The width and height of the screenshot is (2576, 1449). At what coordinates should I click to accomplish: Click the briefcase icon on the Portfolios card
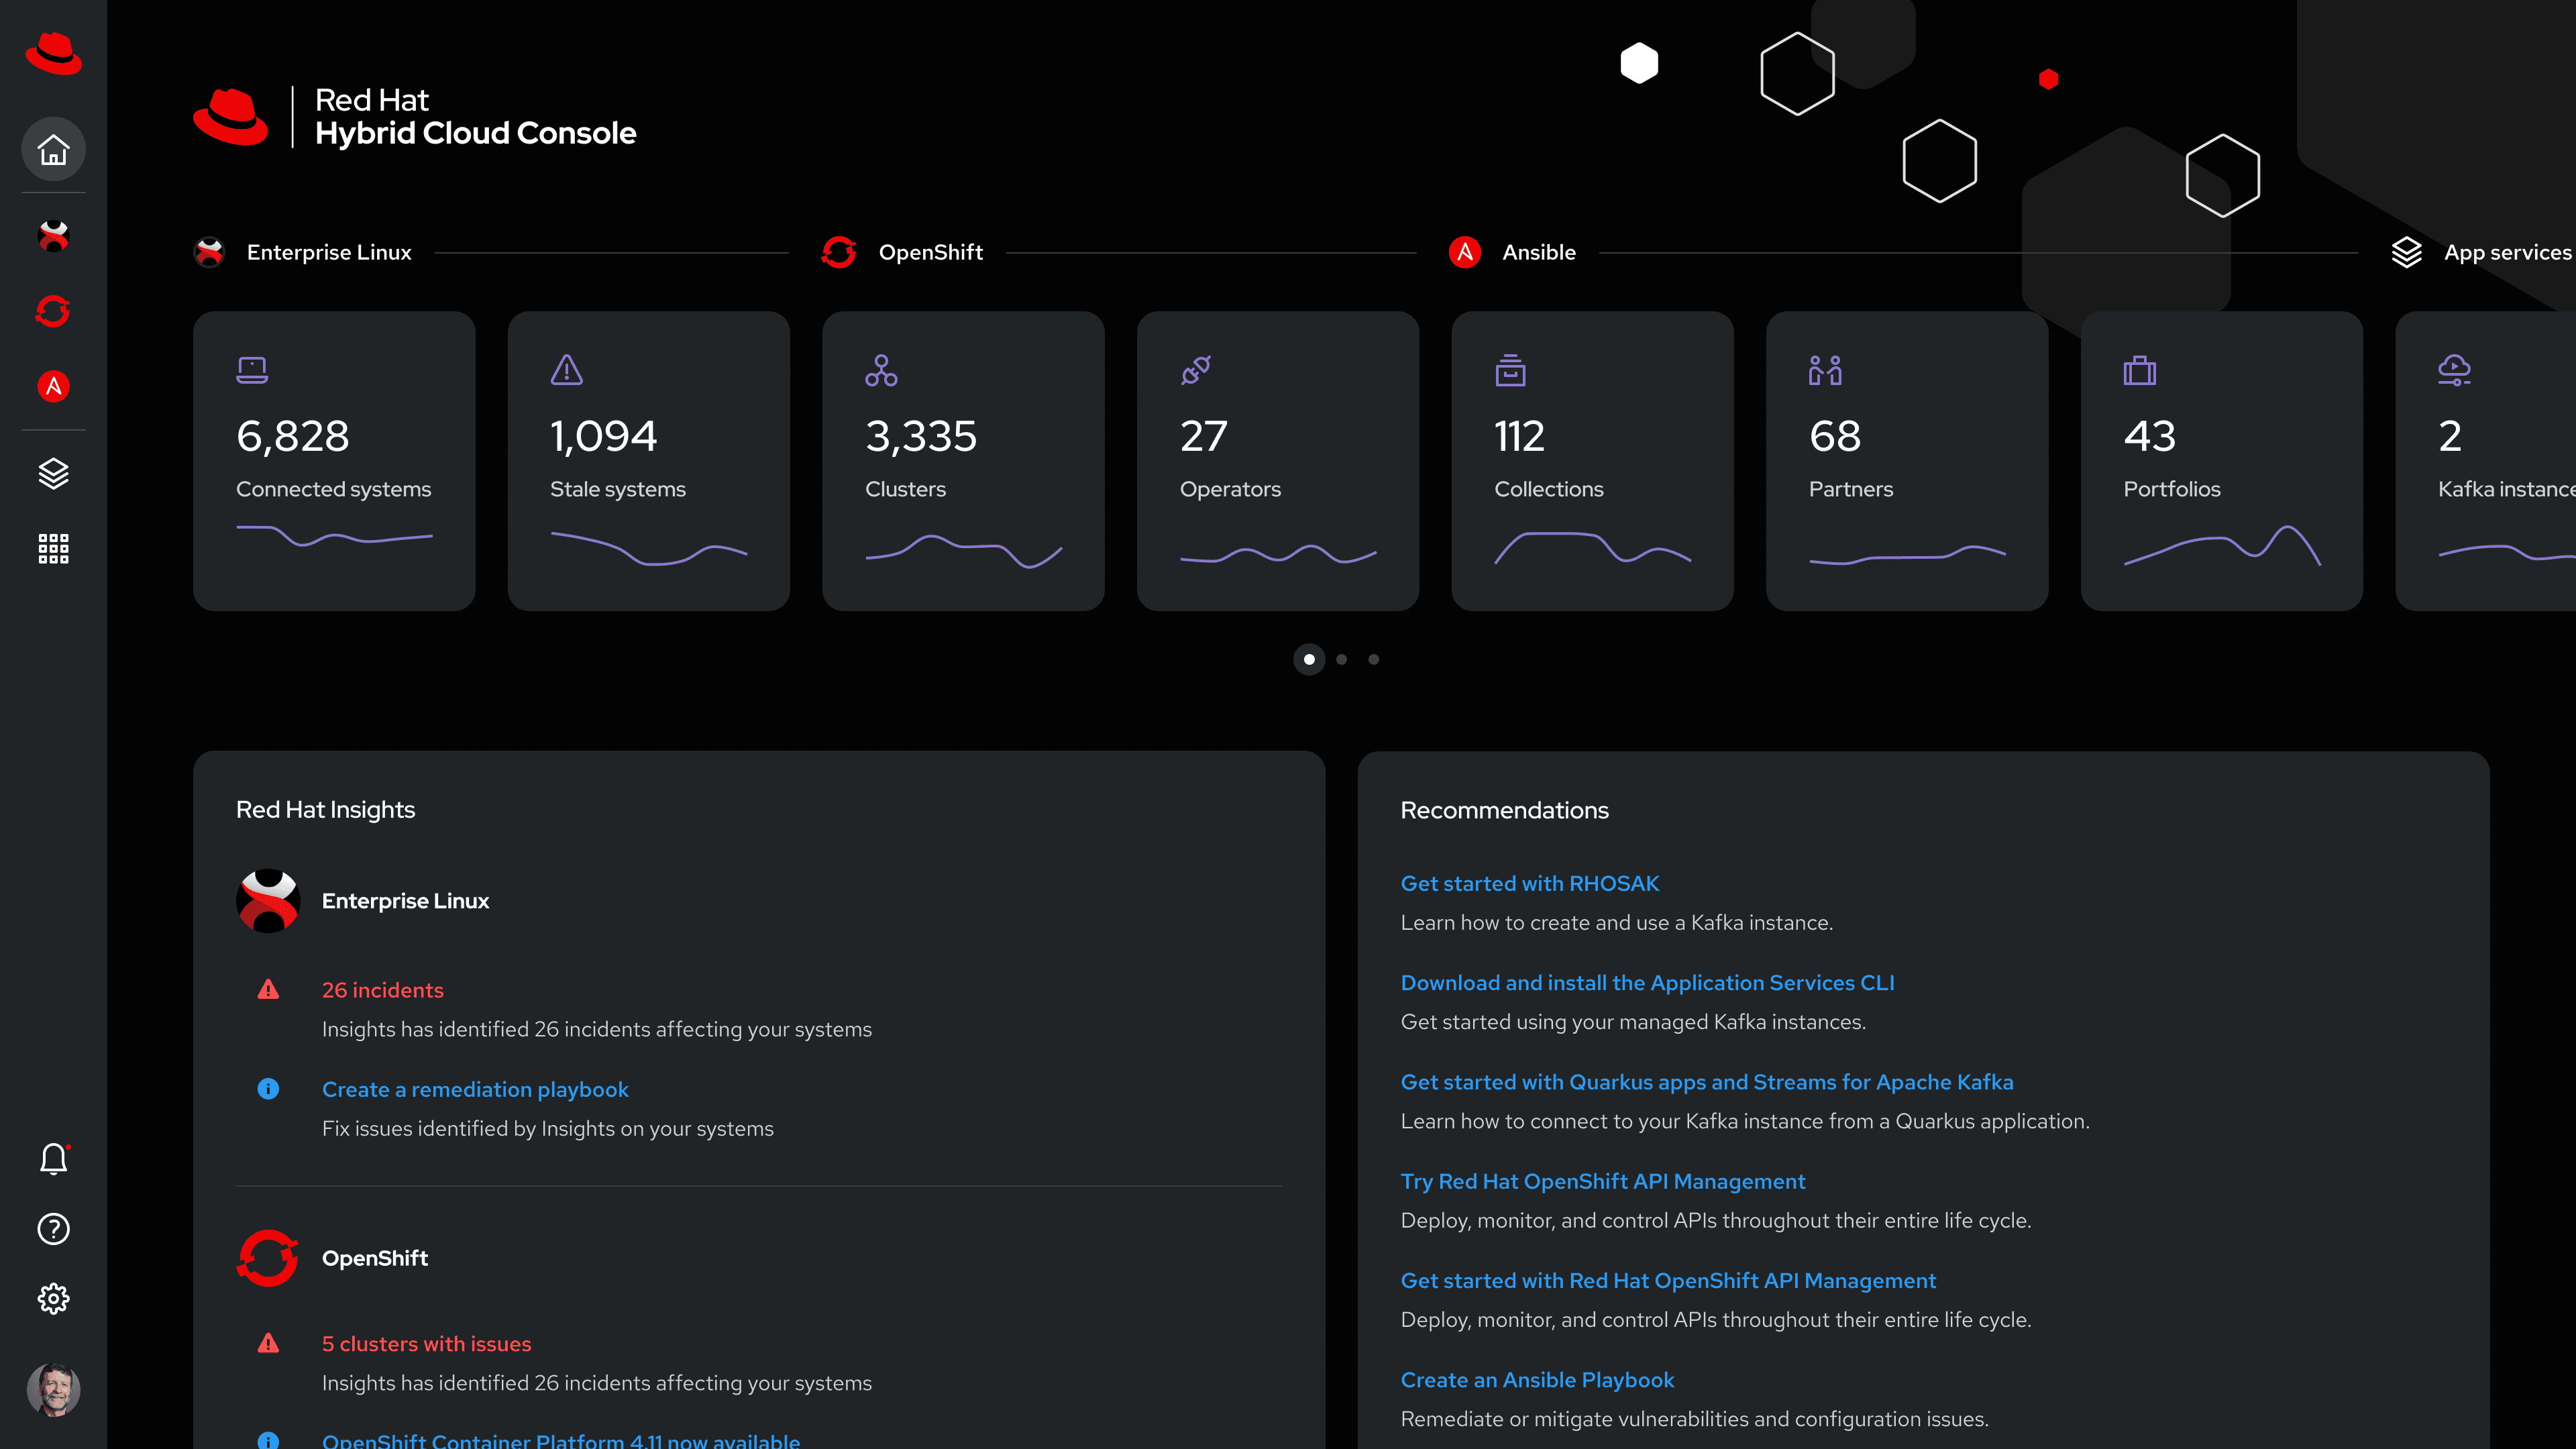tap(2140, 370)
